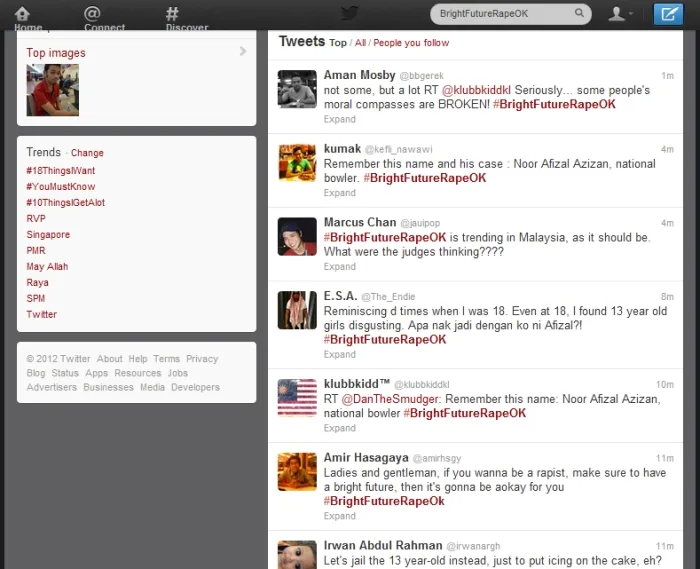
Task: Click the blue compose tweet icon
Action: pos(667,14)
